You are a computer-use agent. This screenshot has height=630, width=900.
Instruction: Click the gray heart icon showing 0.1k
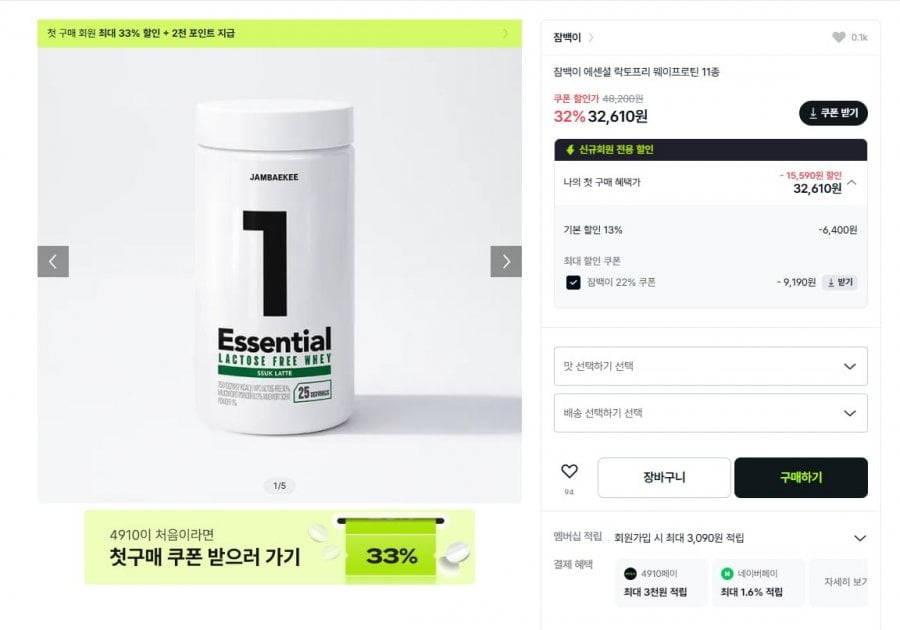[839, 37]
